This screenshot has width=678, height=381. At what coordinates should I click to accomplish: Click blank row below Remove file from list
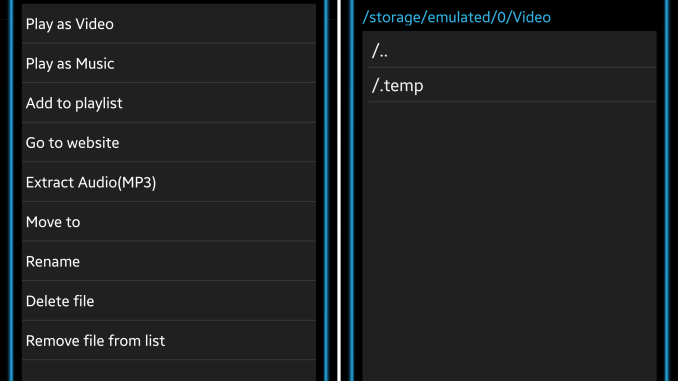[x=169, y=371]
